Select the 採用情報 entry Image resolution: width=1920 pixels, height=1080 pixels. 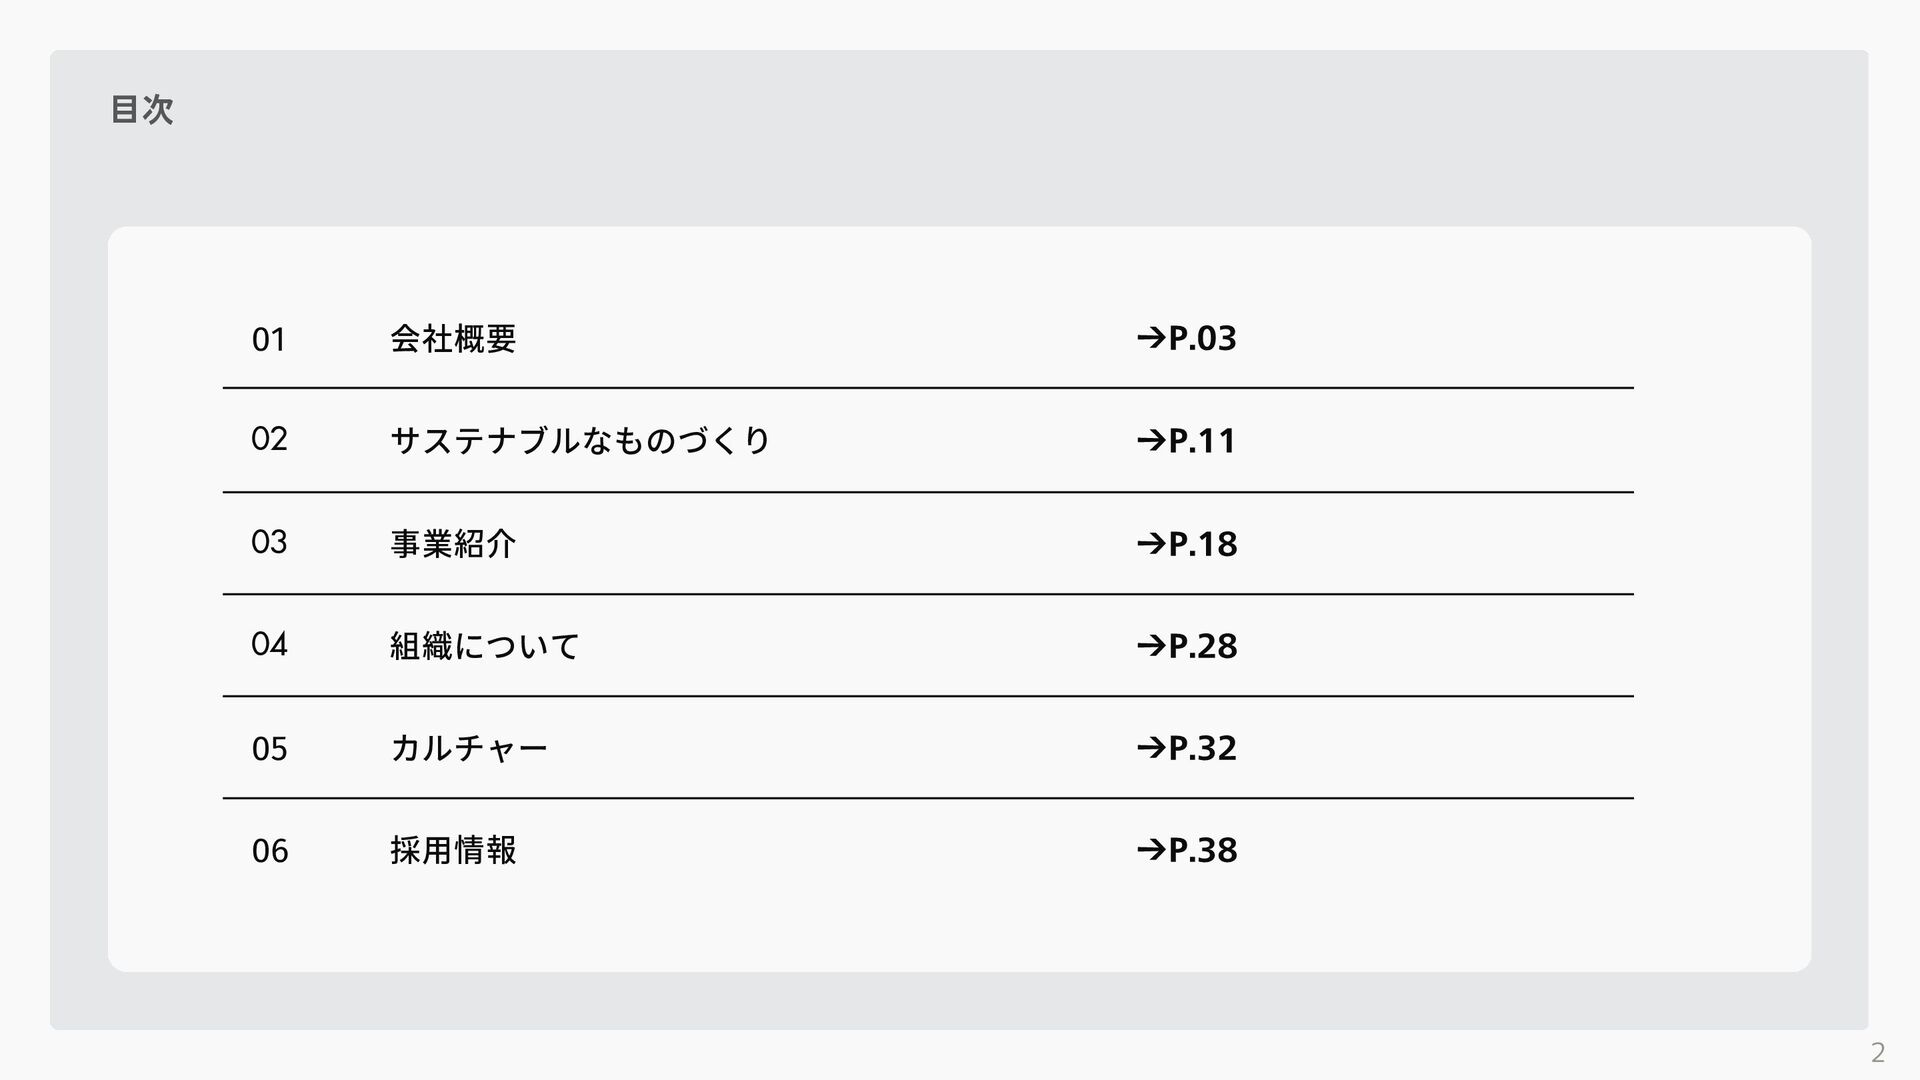pos(453,850)
